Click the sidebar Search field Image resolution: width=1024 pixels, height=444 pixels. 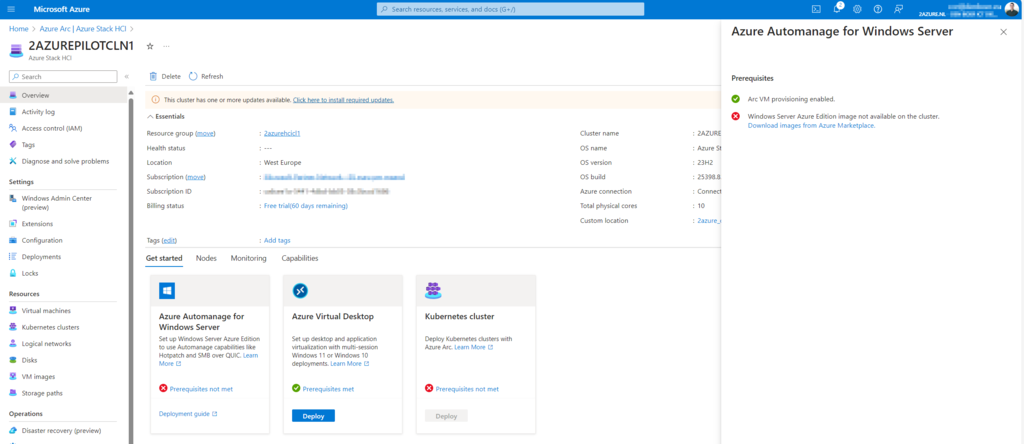(63, 76)
